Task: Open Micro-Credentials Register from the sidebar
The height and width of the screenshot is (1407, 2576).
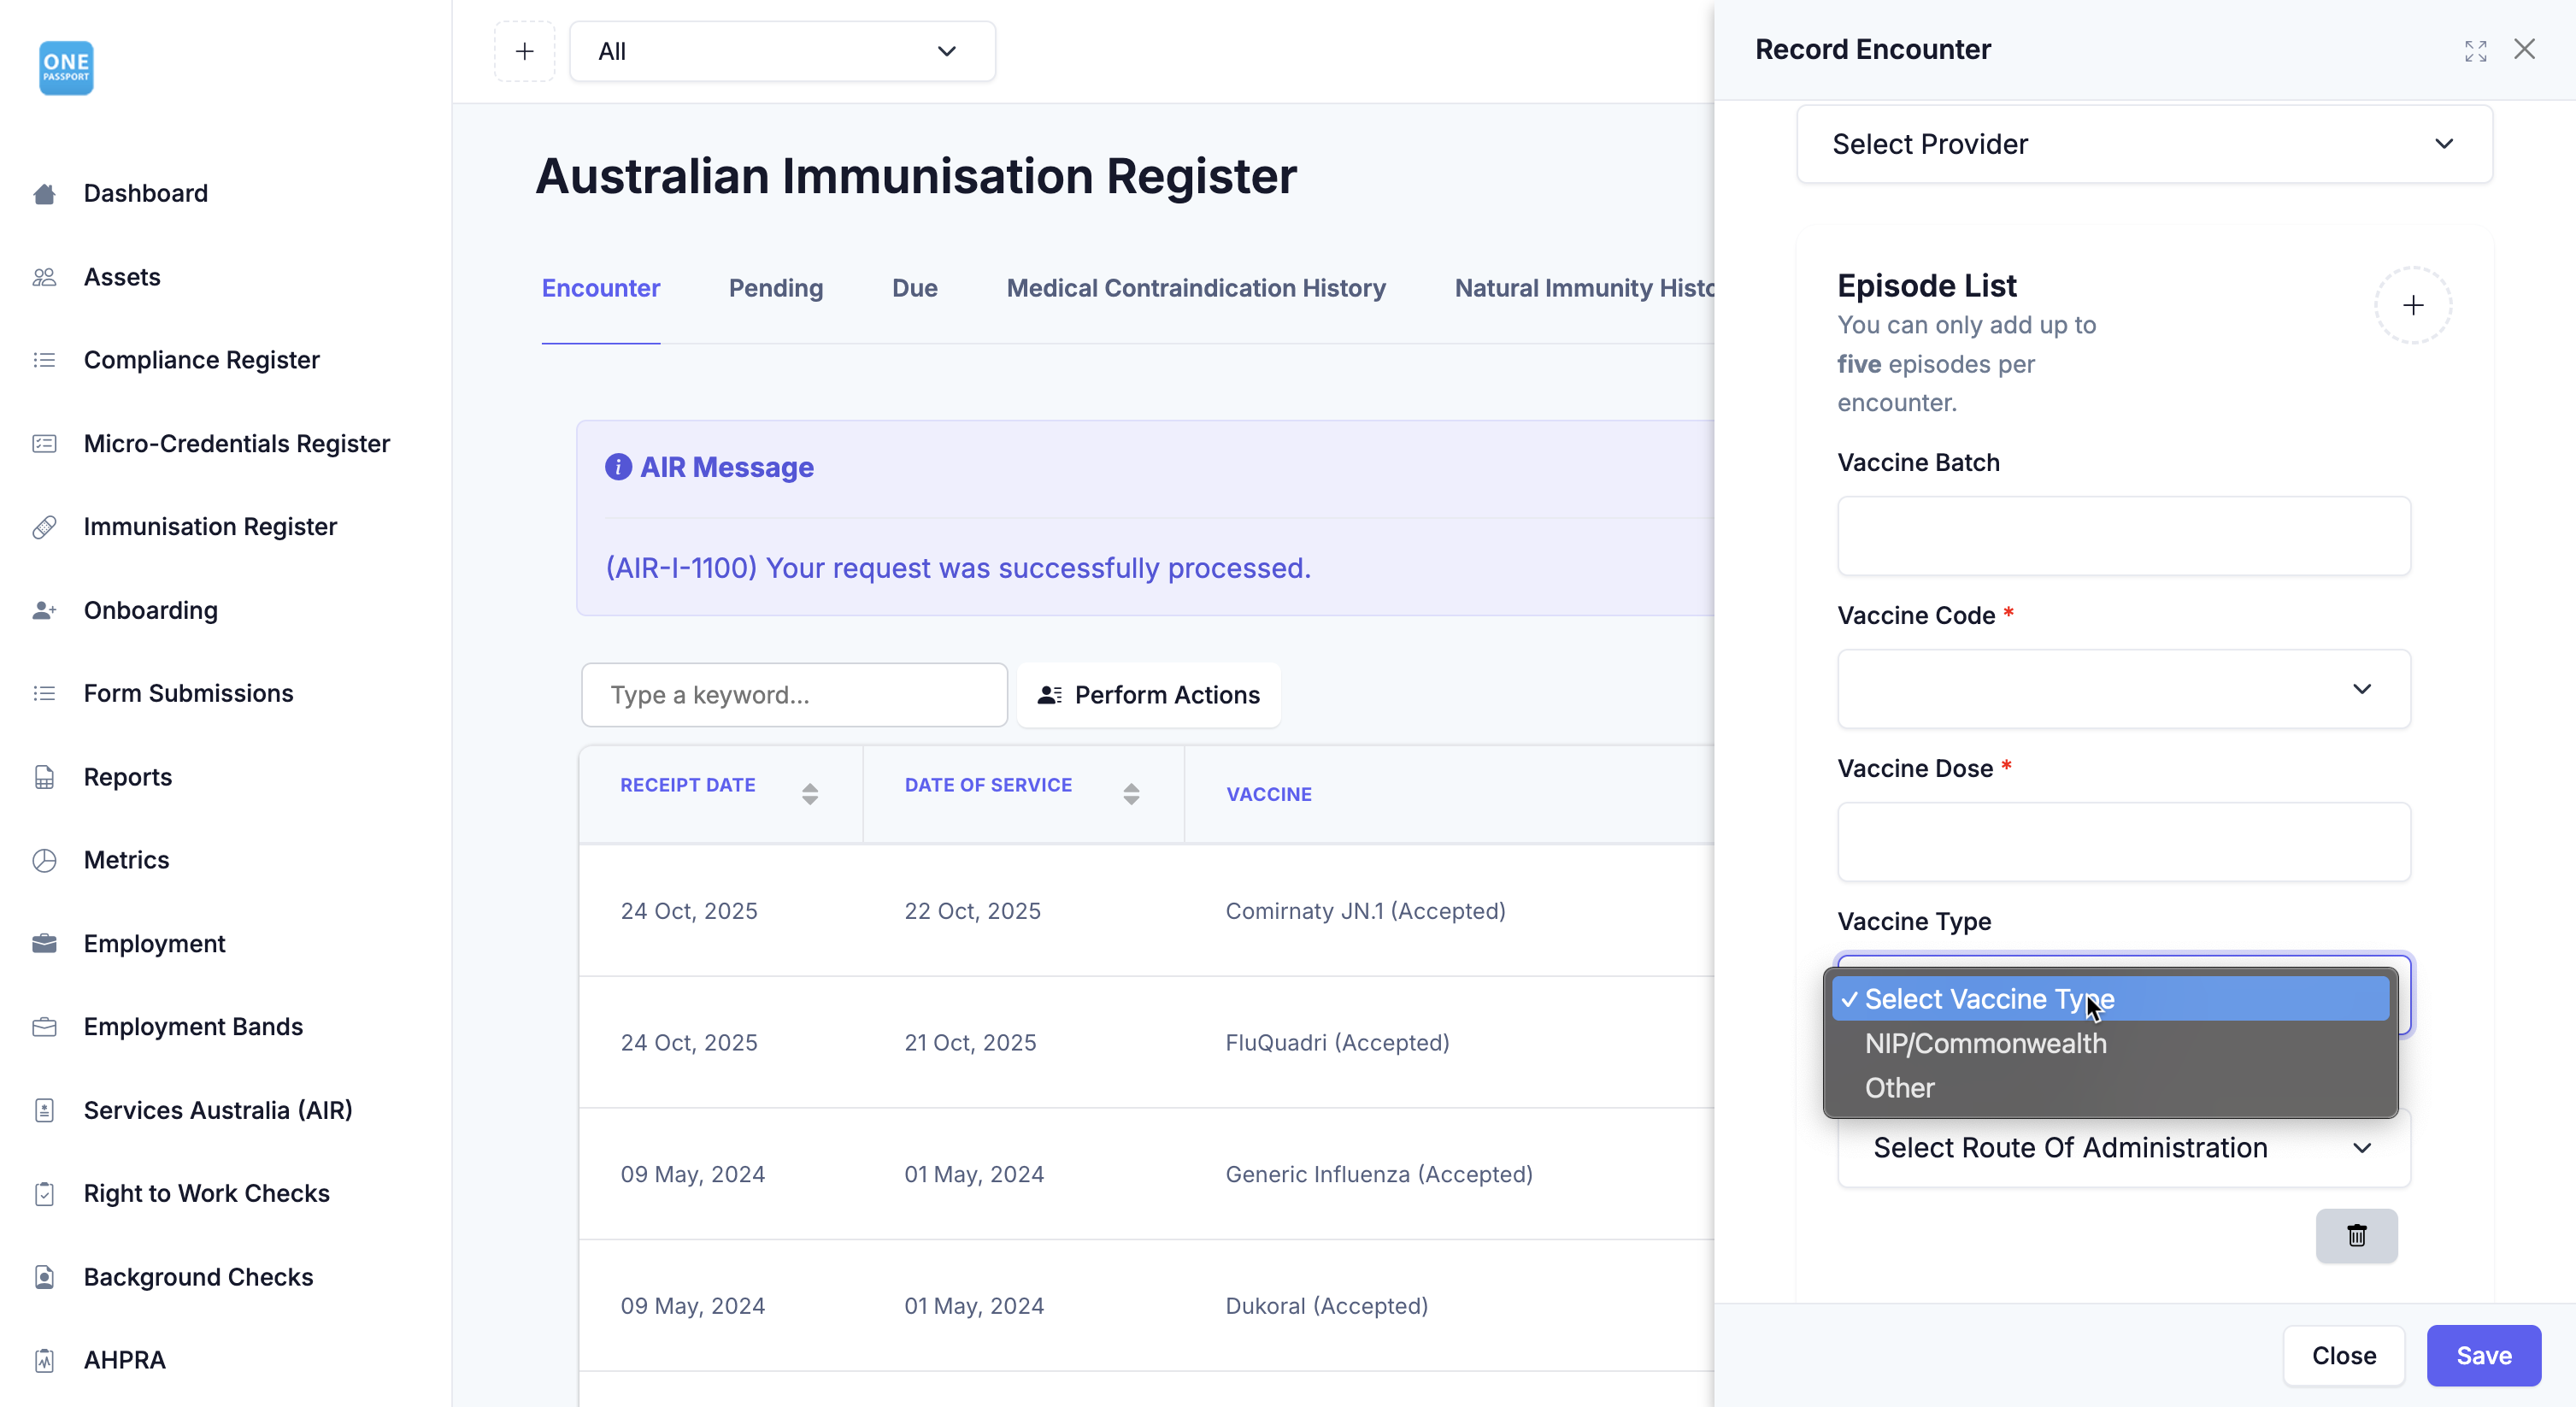Action: pos(236,443)
